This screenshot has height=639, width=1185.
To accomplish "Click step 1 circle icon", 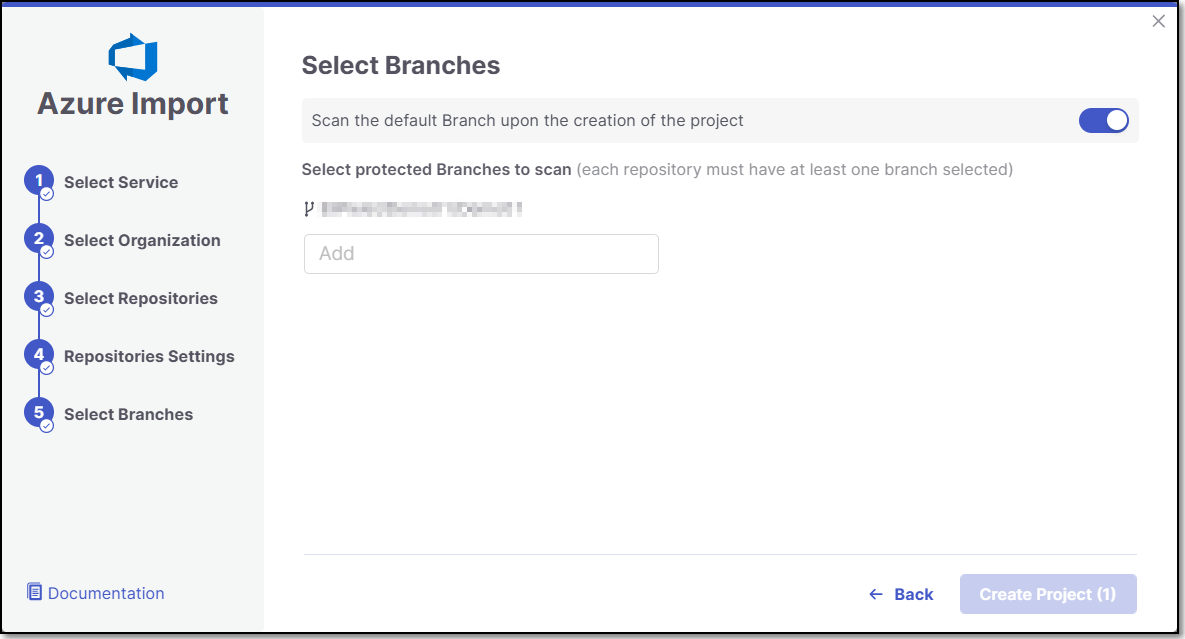I will click(39, 181).
